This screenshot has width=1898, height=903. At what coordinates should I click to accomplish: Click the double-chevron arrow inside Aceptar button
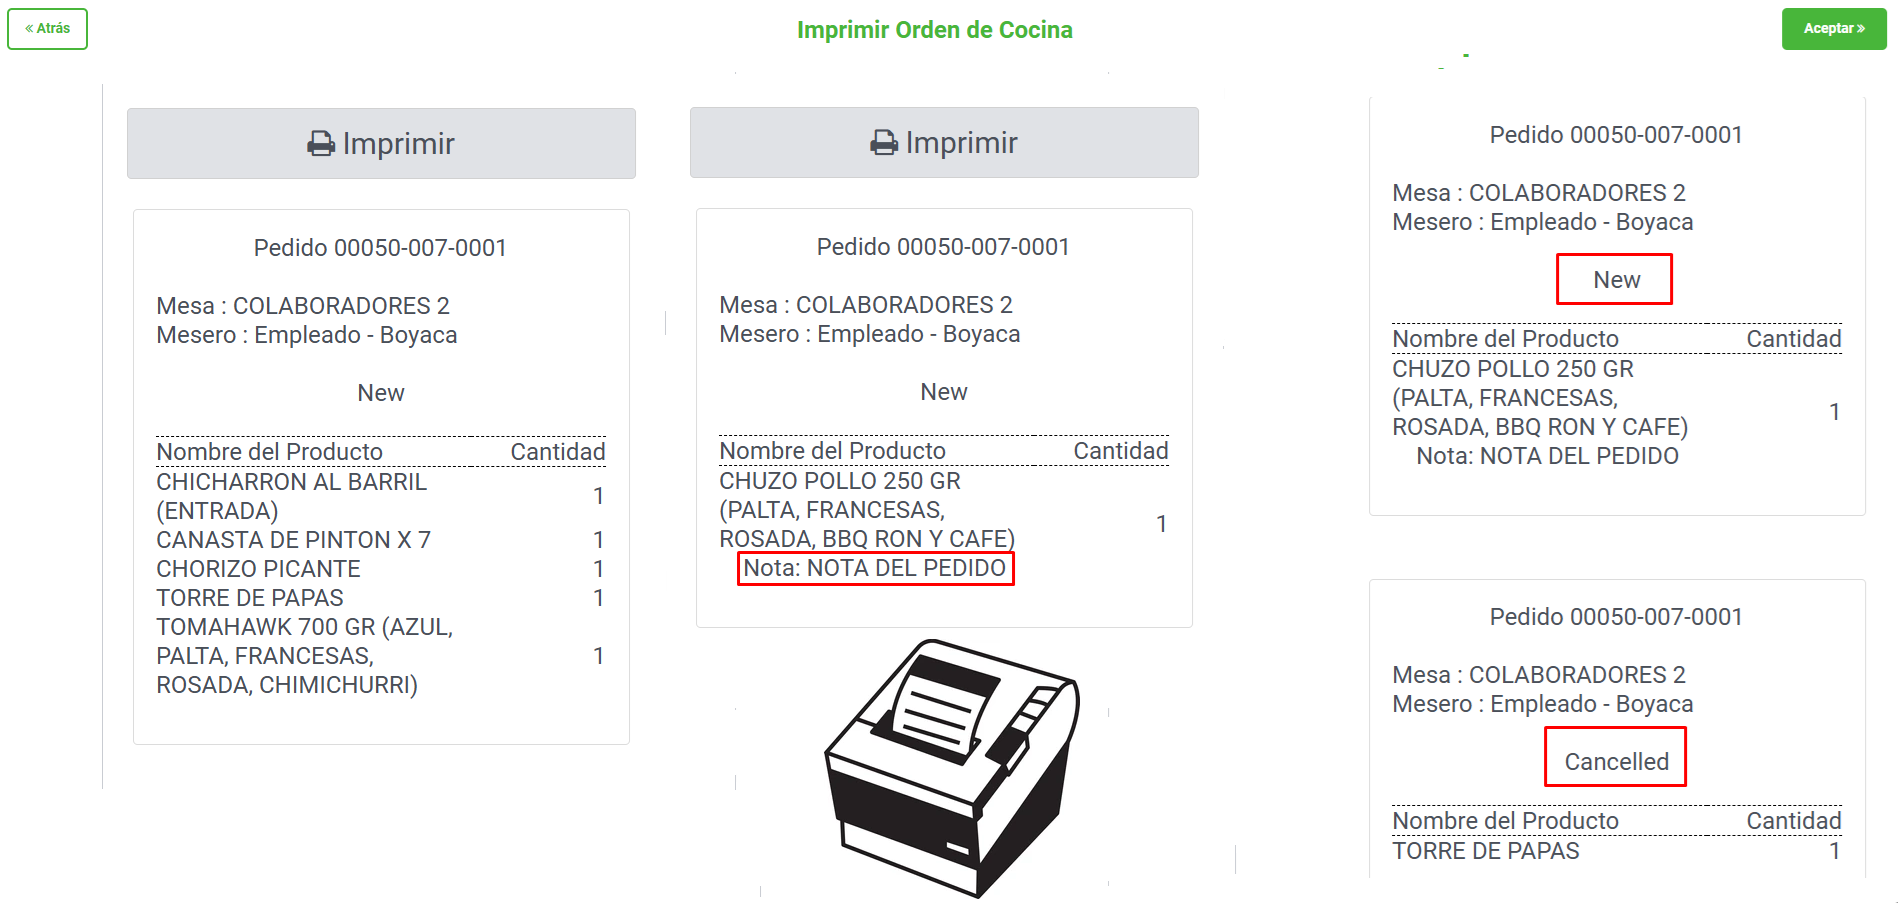1862,29
